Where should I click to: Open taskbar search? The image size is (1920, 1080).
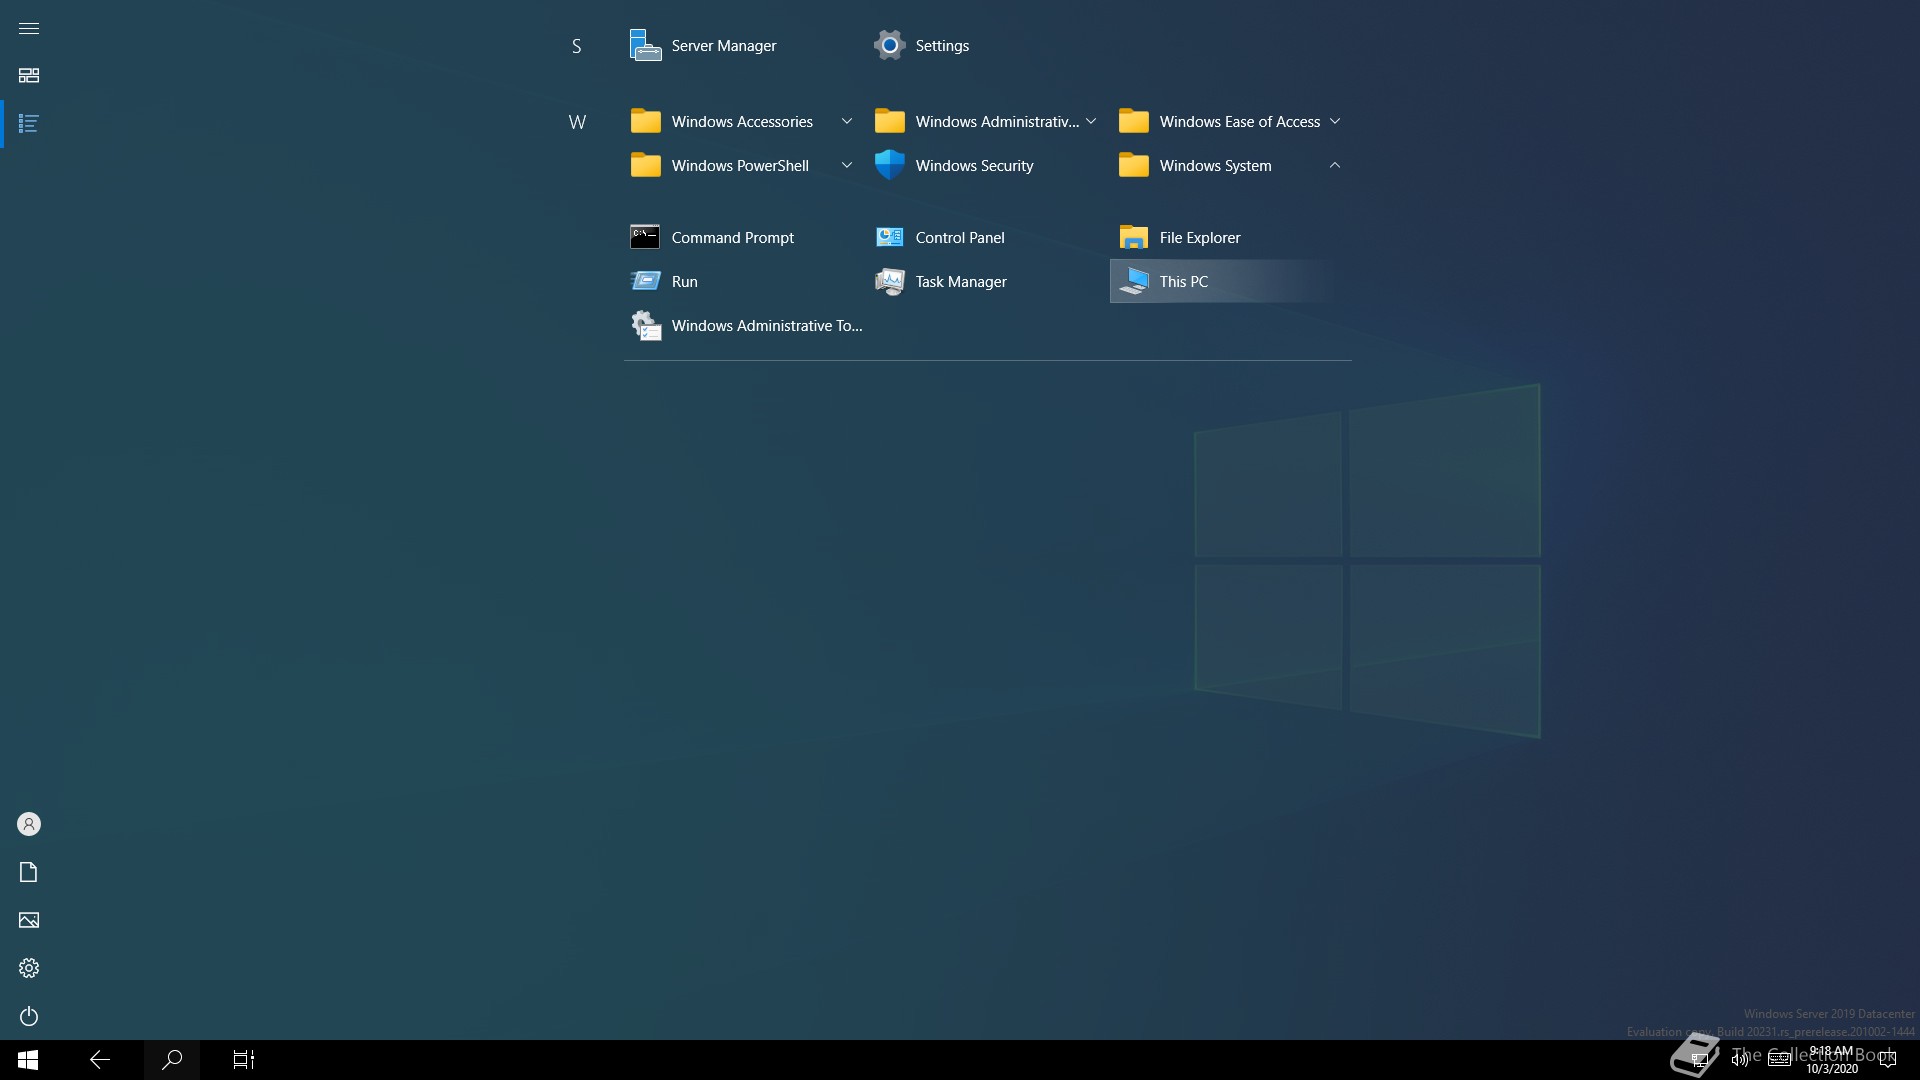(172, 1060)
